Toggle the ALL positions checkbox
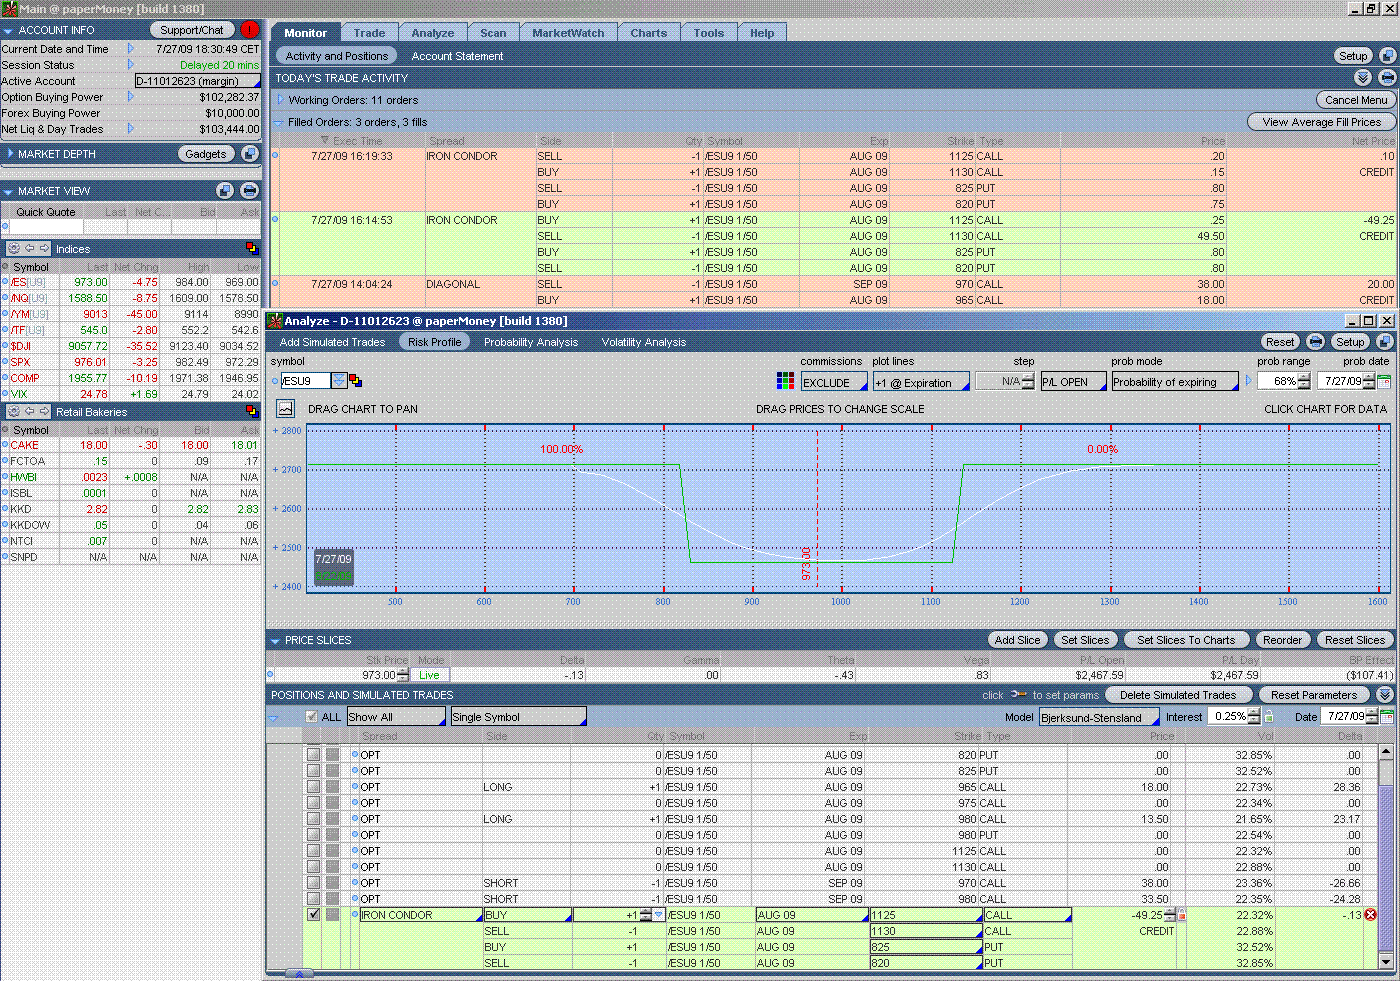Viewport: 1400px width, 981px height. pyautogui.click(x=312, y=717)
